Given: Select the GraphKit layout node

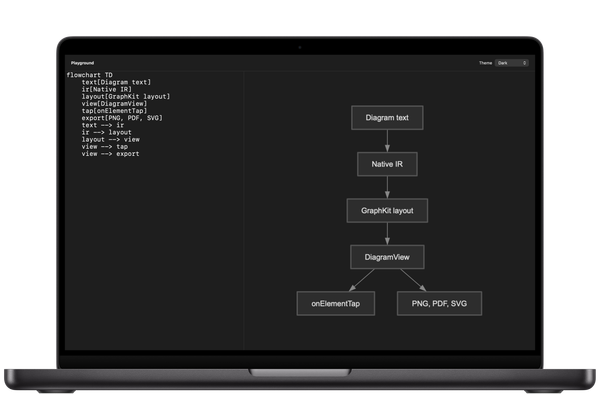Looking at the screenshot, I should pyautogui.click(x=387, y=211).
